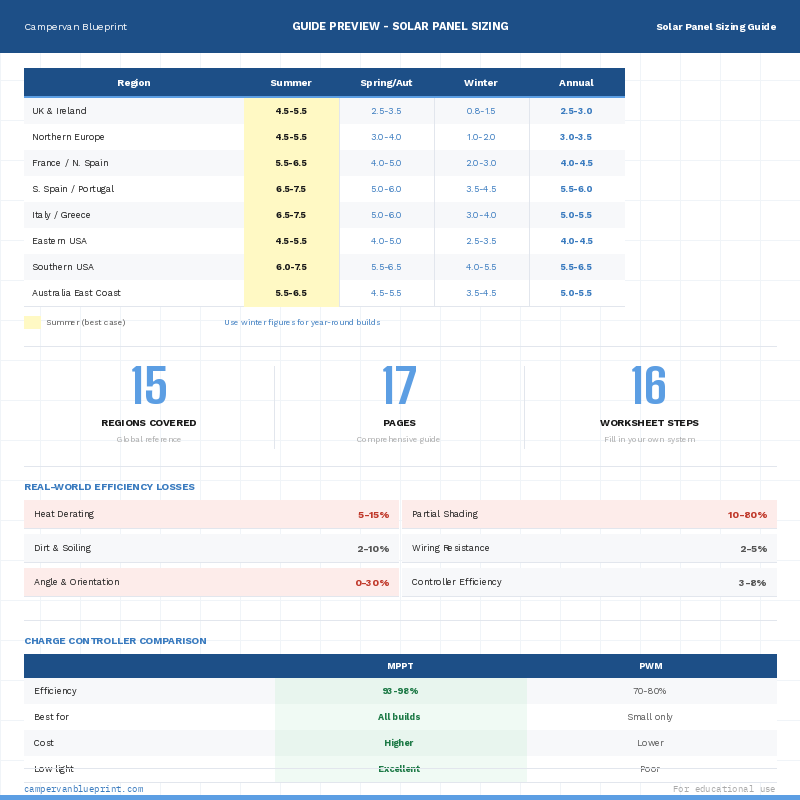Open the campervanblueprint.com footer link
The width and height of the screenshot is (800, 800).
click(x=84, y=789)
